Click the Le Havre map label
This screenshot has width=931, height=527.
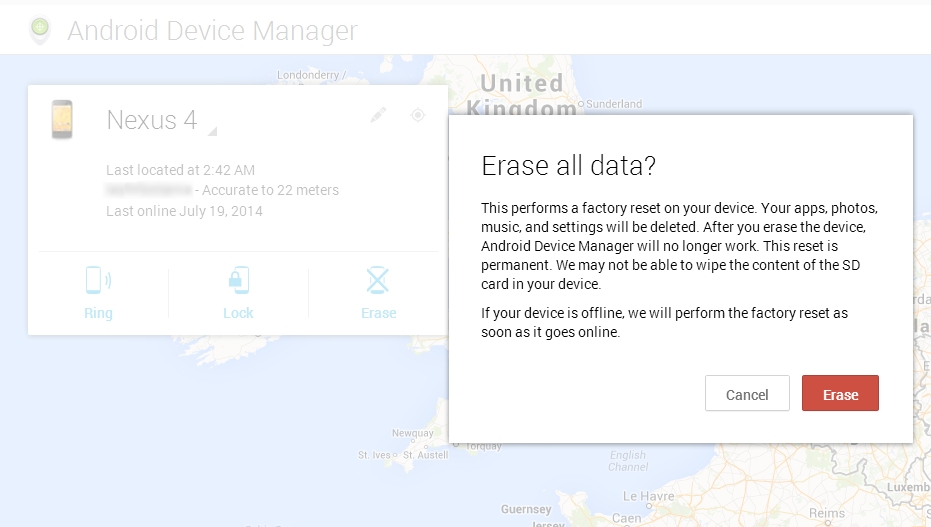click(x=648, y=496)
